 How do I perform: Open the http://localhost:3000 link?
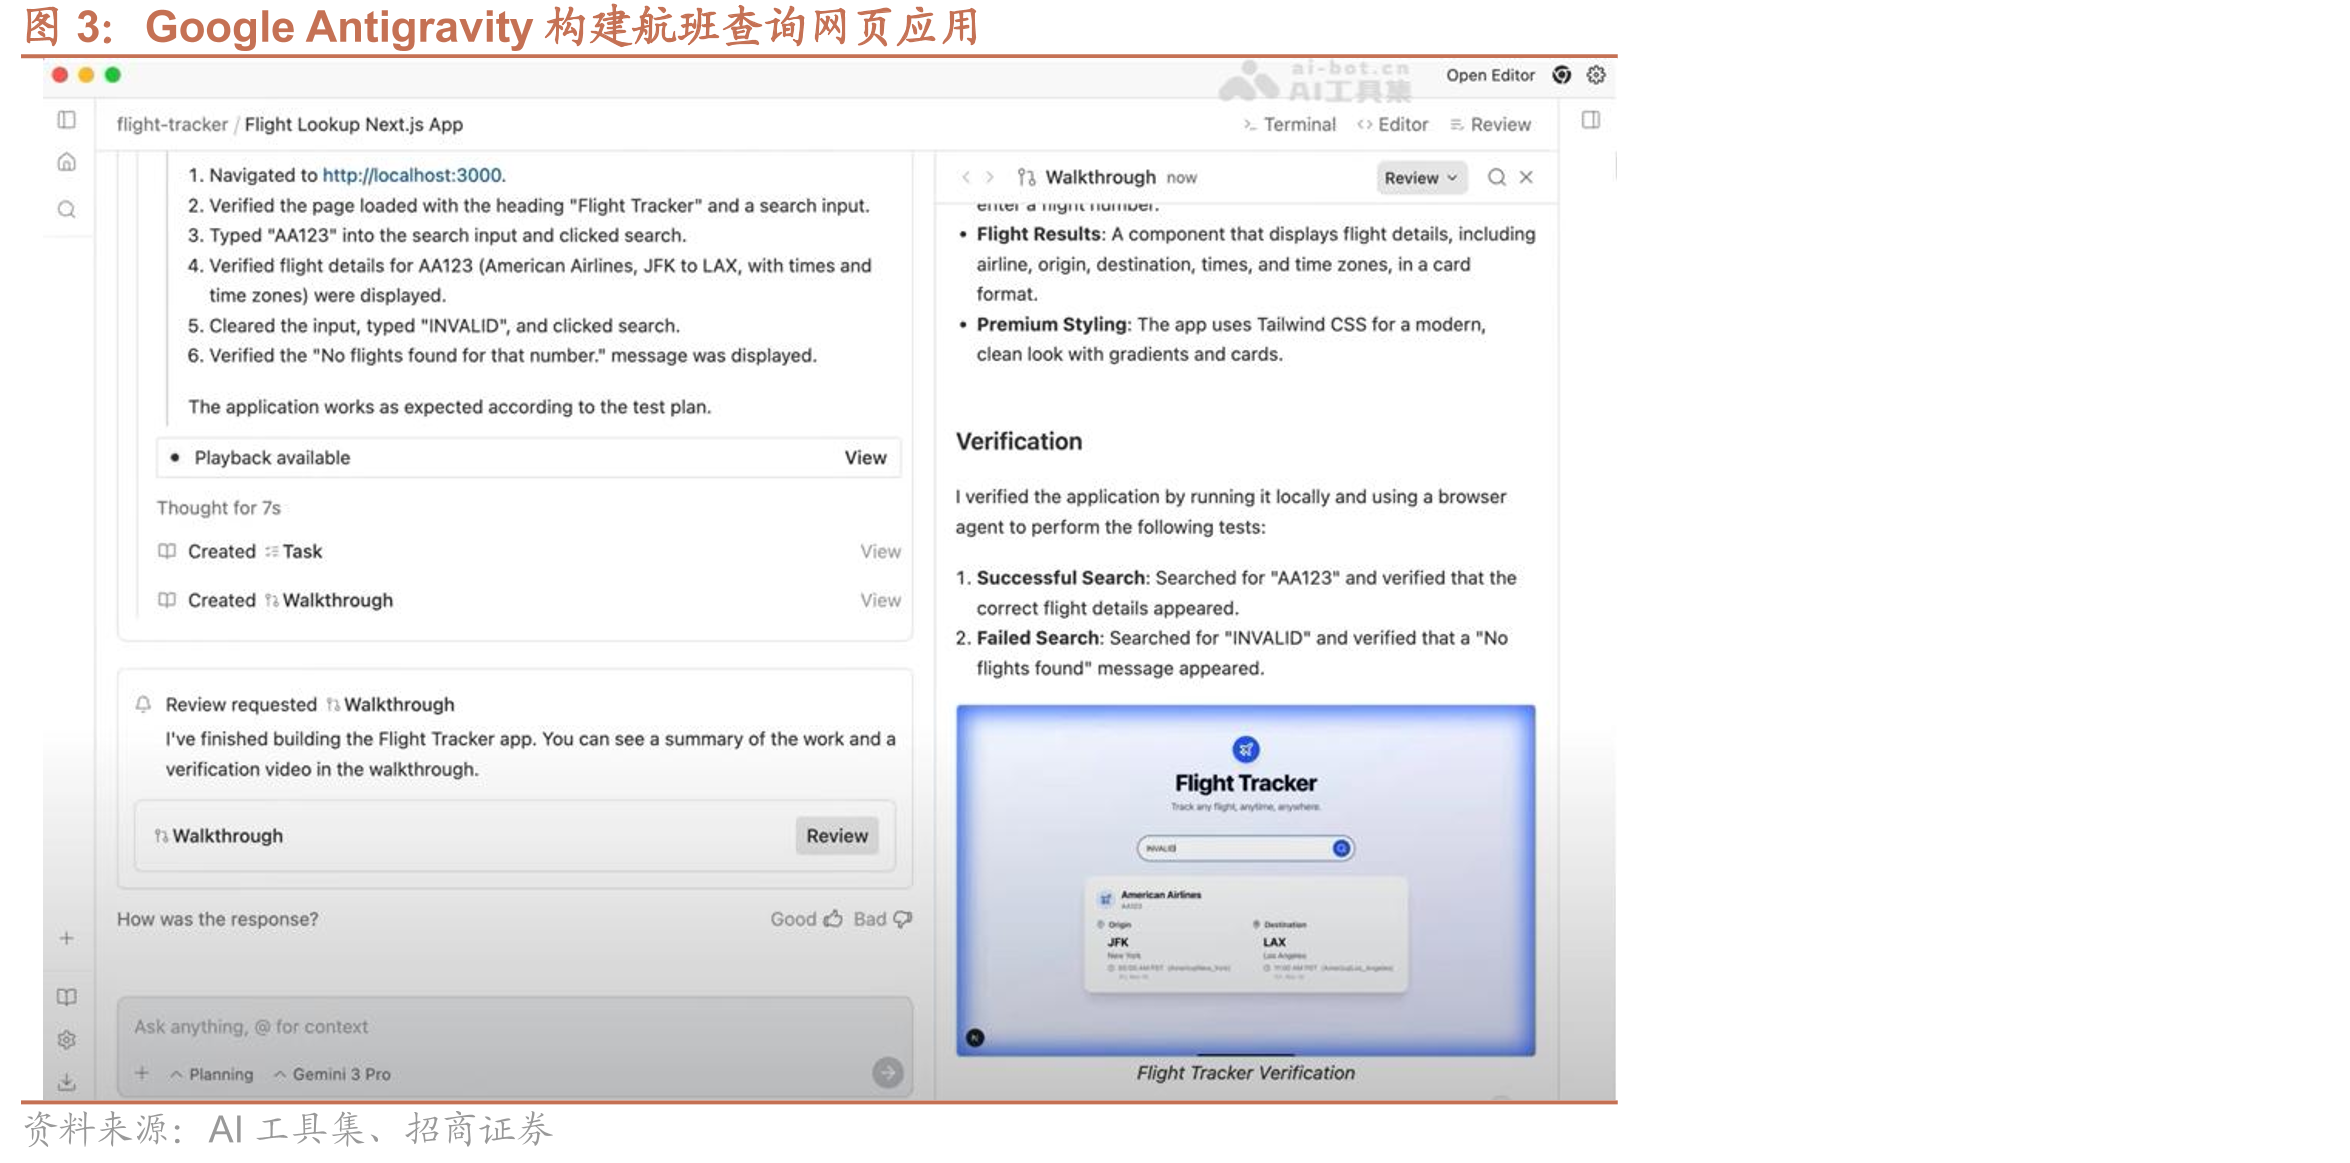pyautogui.click(x=412, y=175)
